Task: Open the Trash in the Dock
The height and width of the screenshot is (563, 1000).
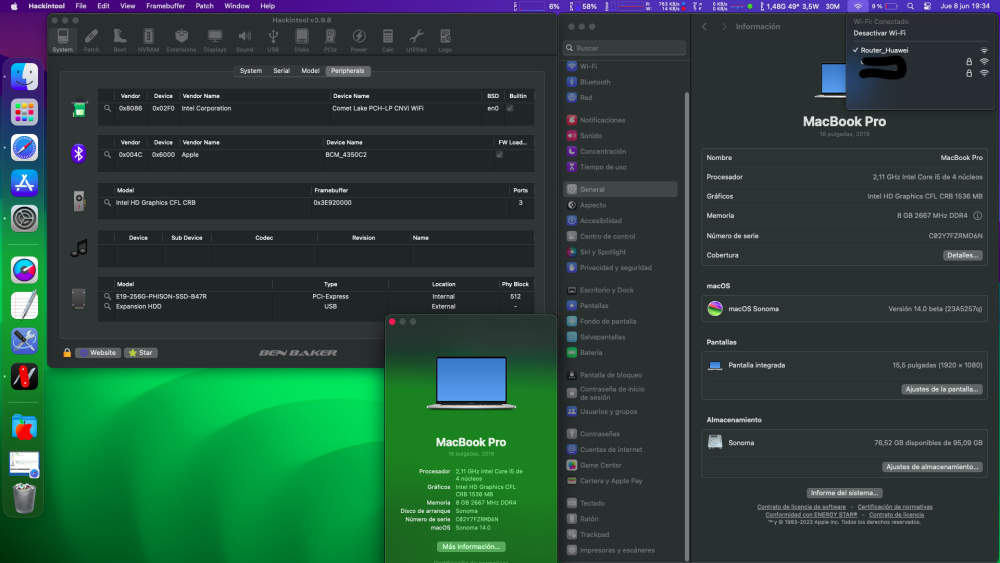Action: pos(24,498)
